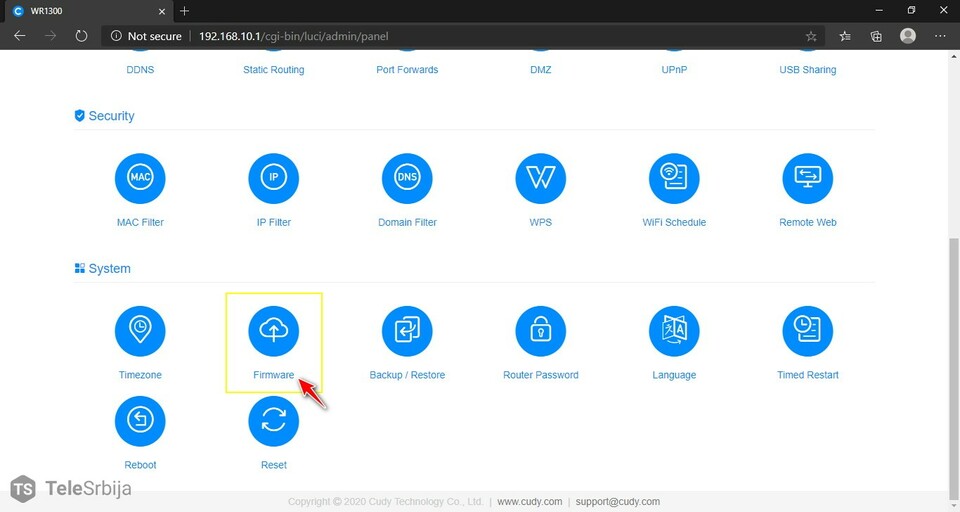This screenshot has width=960, height=512.
Task: Click the Router Password lock icon
Action: pyautogui.click(x=540, y=331)
